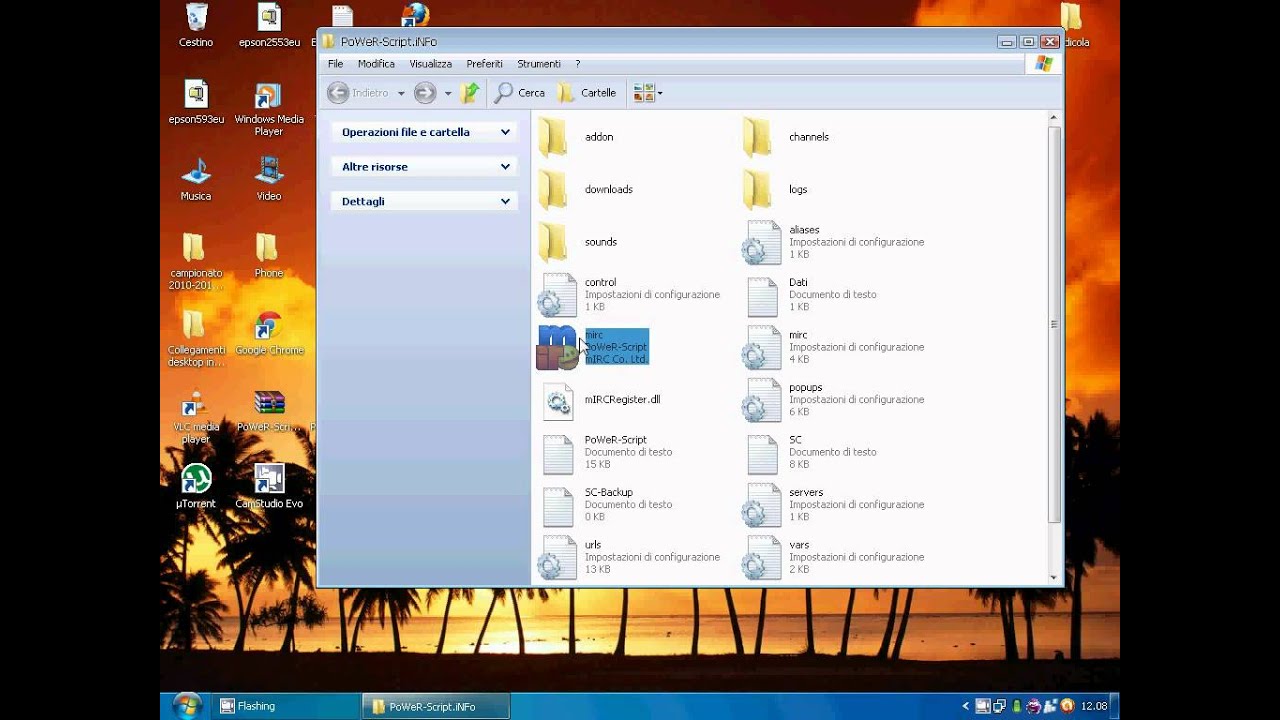Click the forward navigation arrow button
This screenshot has height=720, width=1280.
coord(425,93)
